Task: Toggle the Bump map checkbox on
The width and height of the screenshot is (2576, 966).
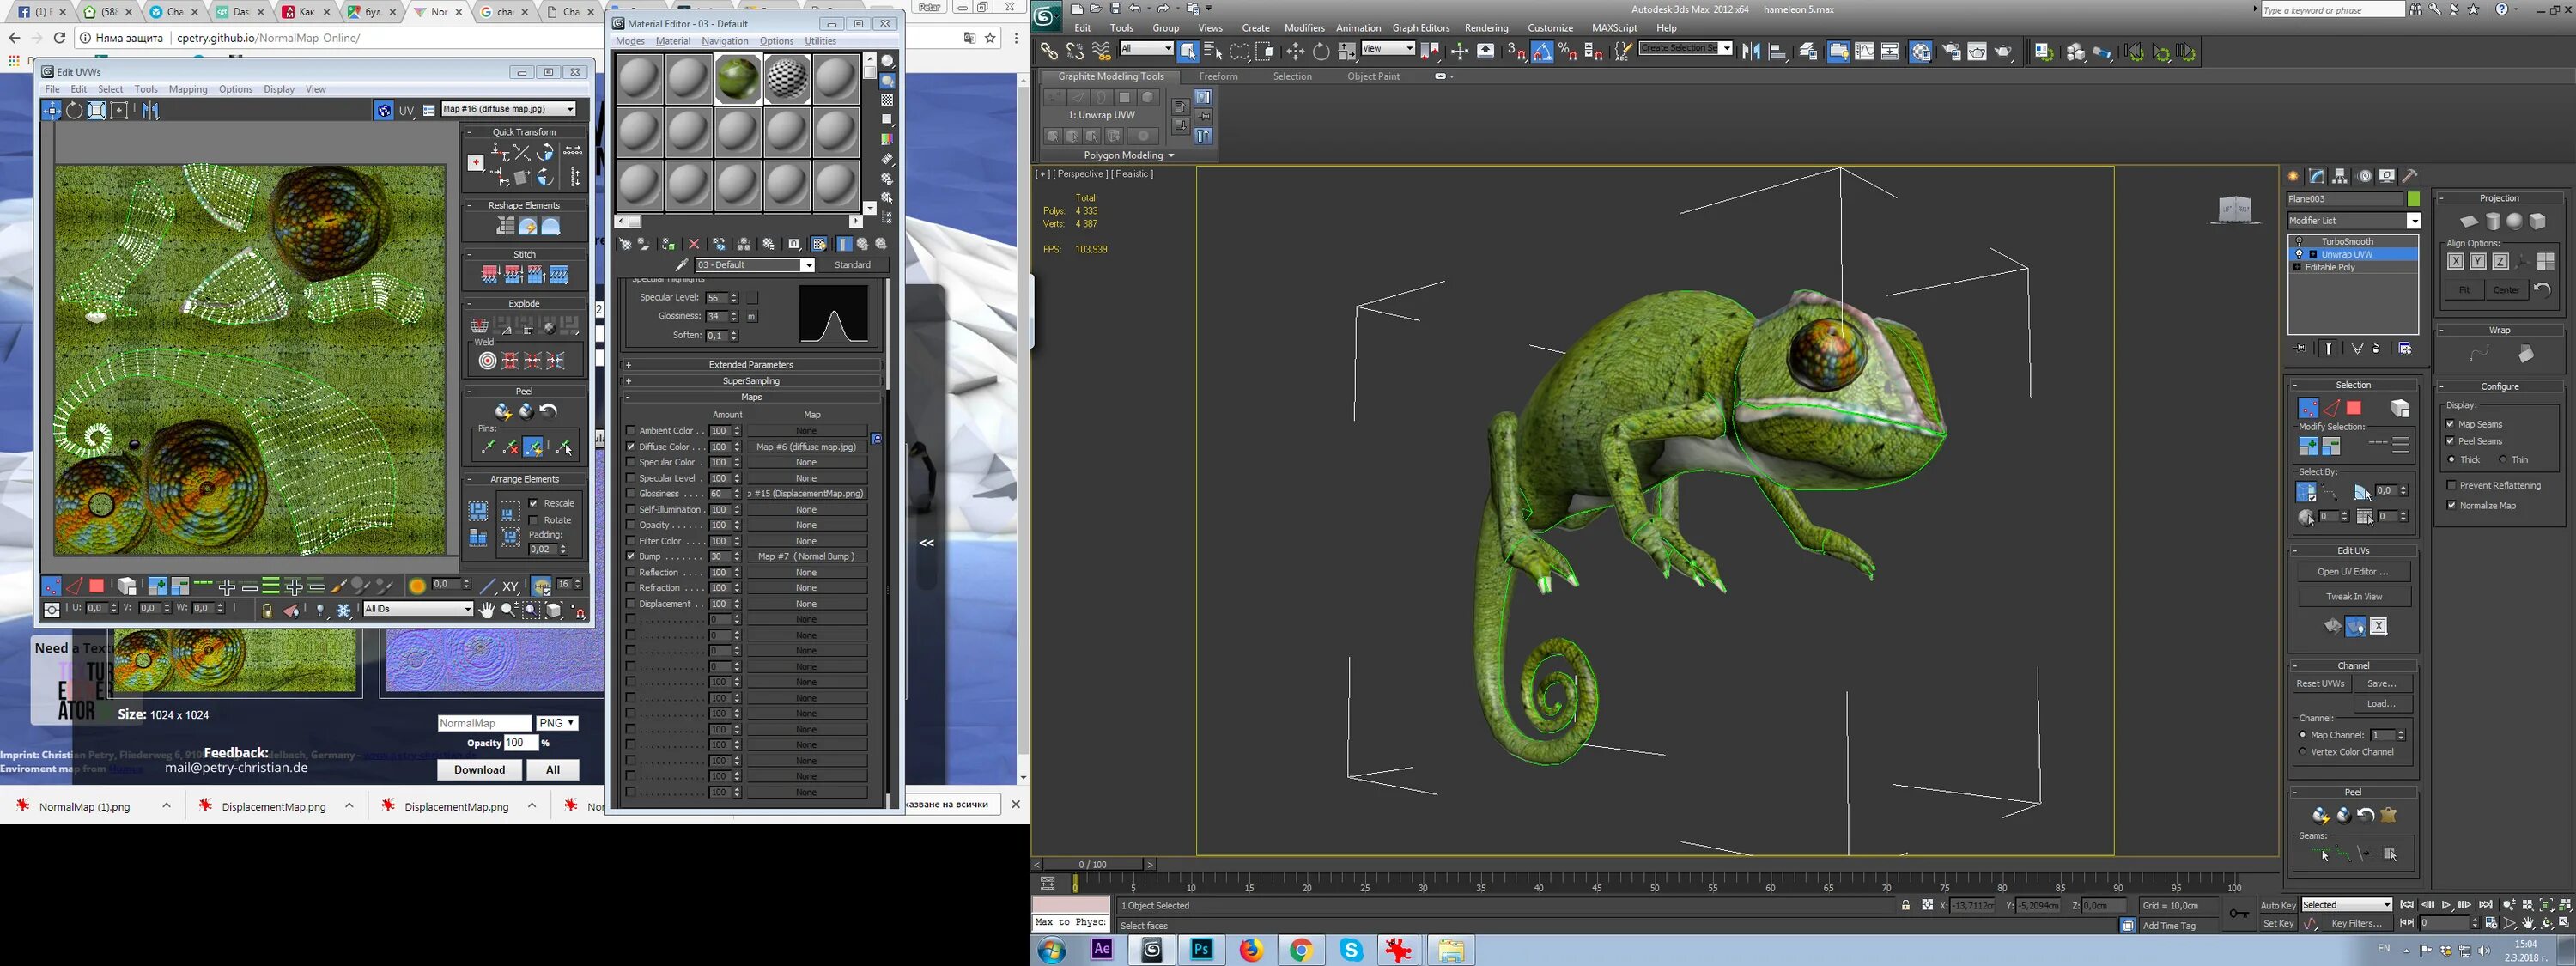Action: coord(628,557)
